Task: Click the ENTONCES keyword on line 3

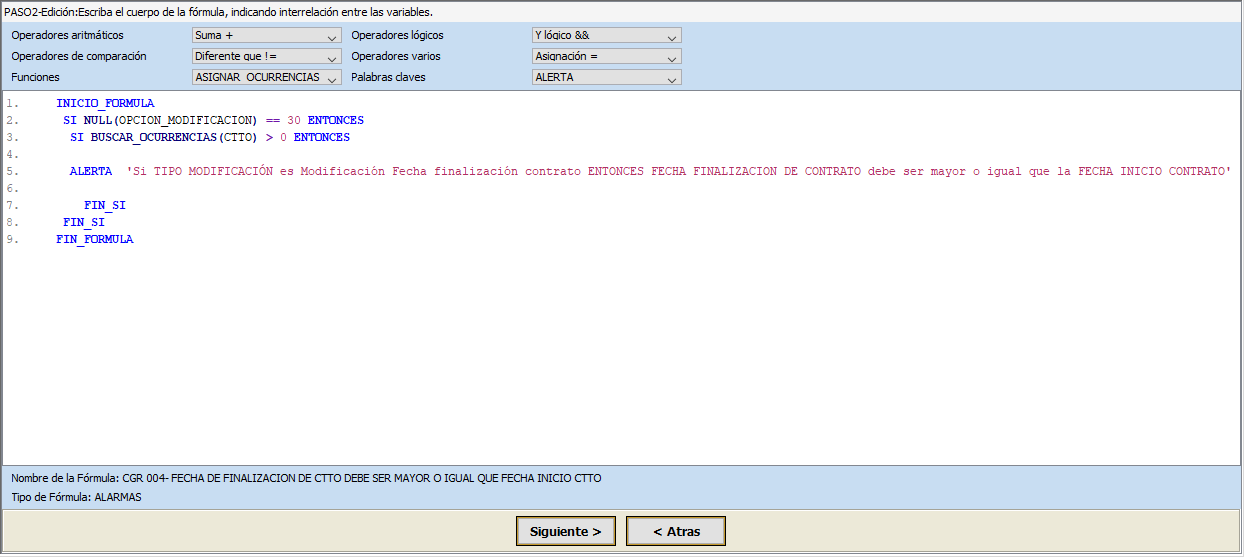Action: pyautogui.click(x=321, y=137)
